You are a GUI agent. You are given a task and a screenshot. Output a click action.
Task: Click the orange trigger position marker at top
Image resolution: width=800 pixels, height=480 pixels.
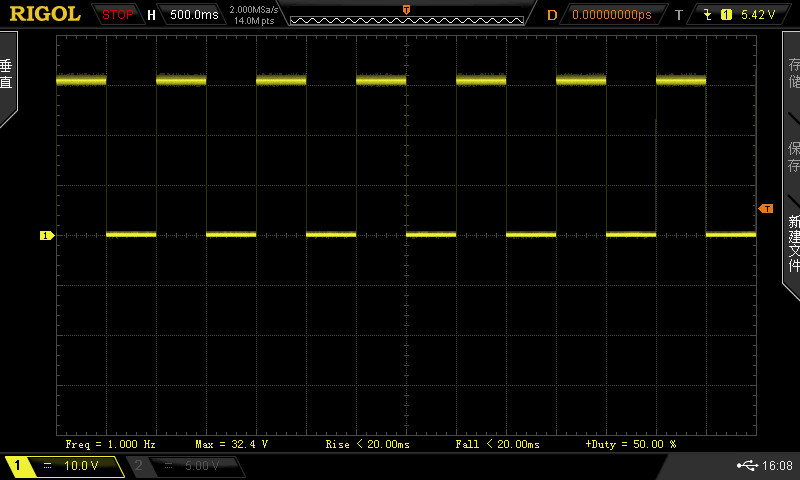click(406, 9)
